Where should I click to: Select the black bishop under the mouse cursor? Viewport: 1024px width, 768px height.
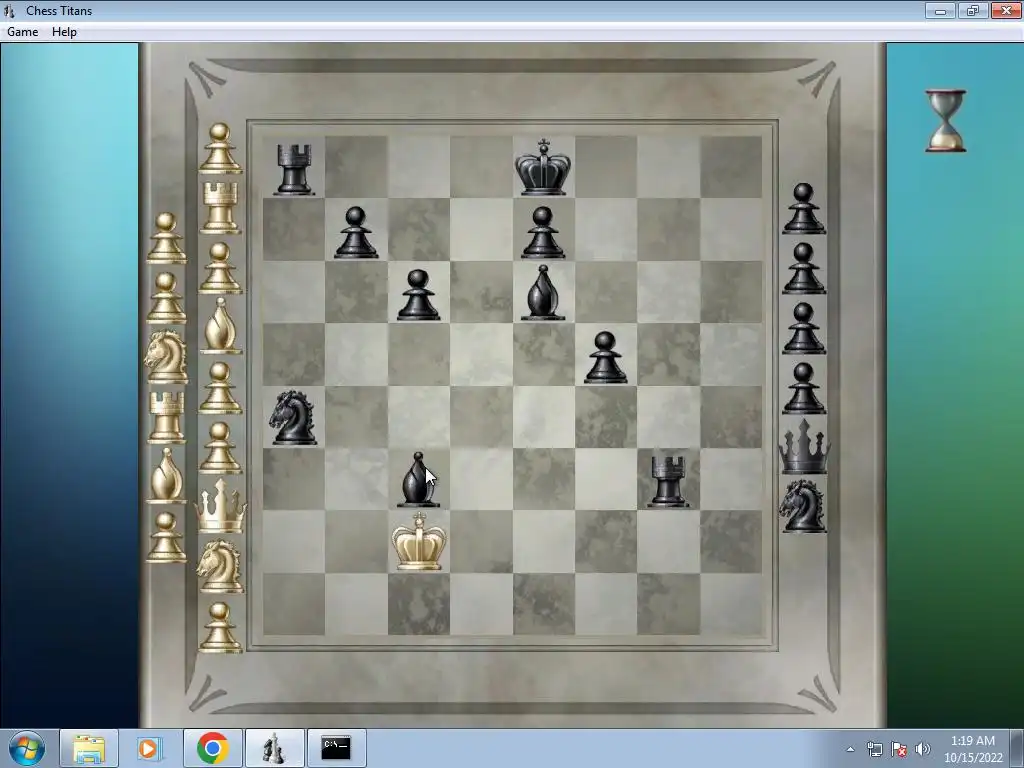click(418, 480)
